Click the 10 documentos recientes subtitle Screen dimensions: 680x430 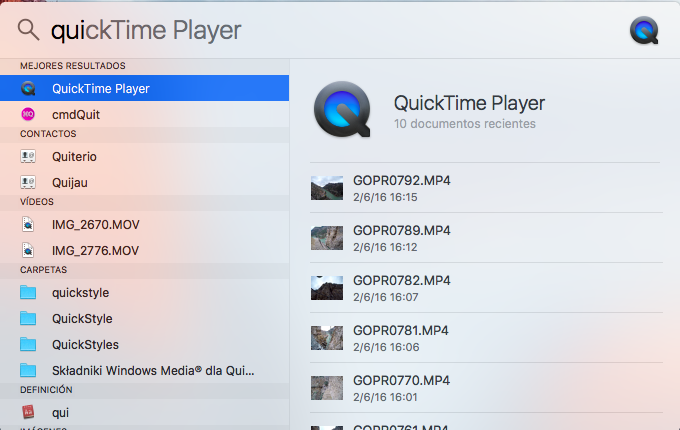(x=464, y=124)
